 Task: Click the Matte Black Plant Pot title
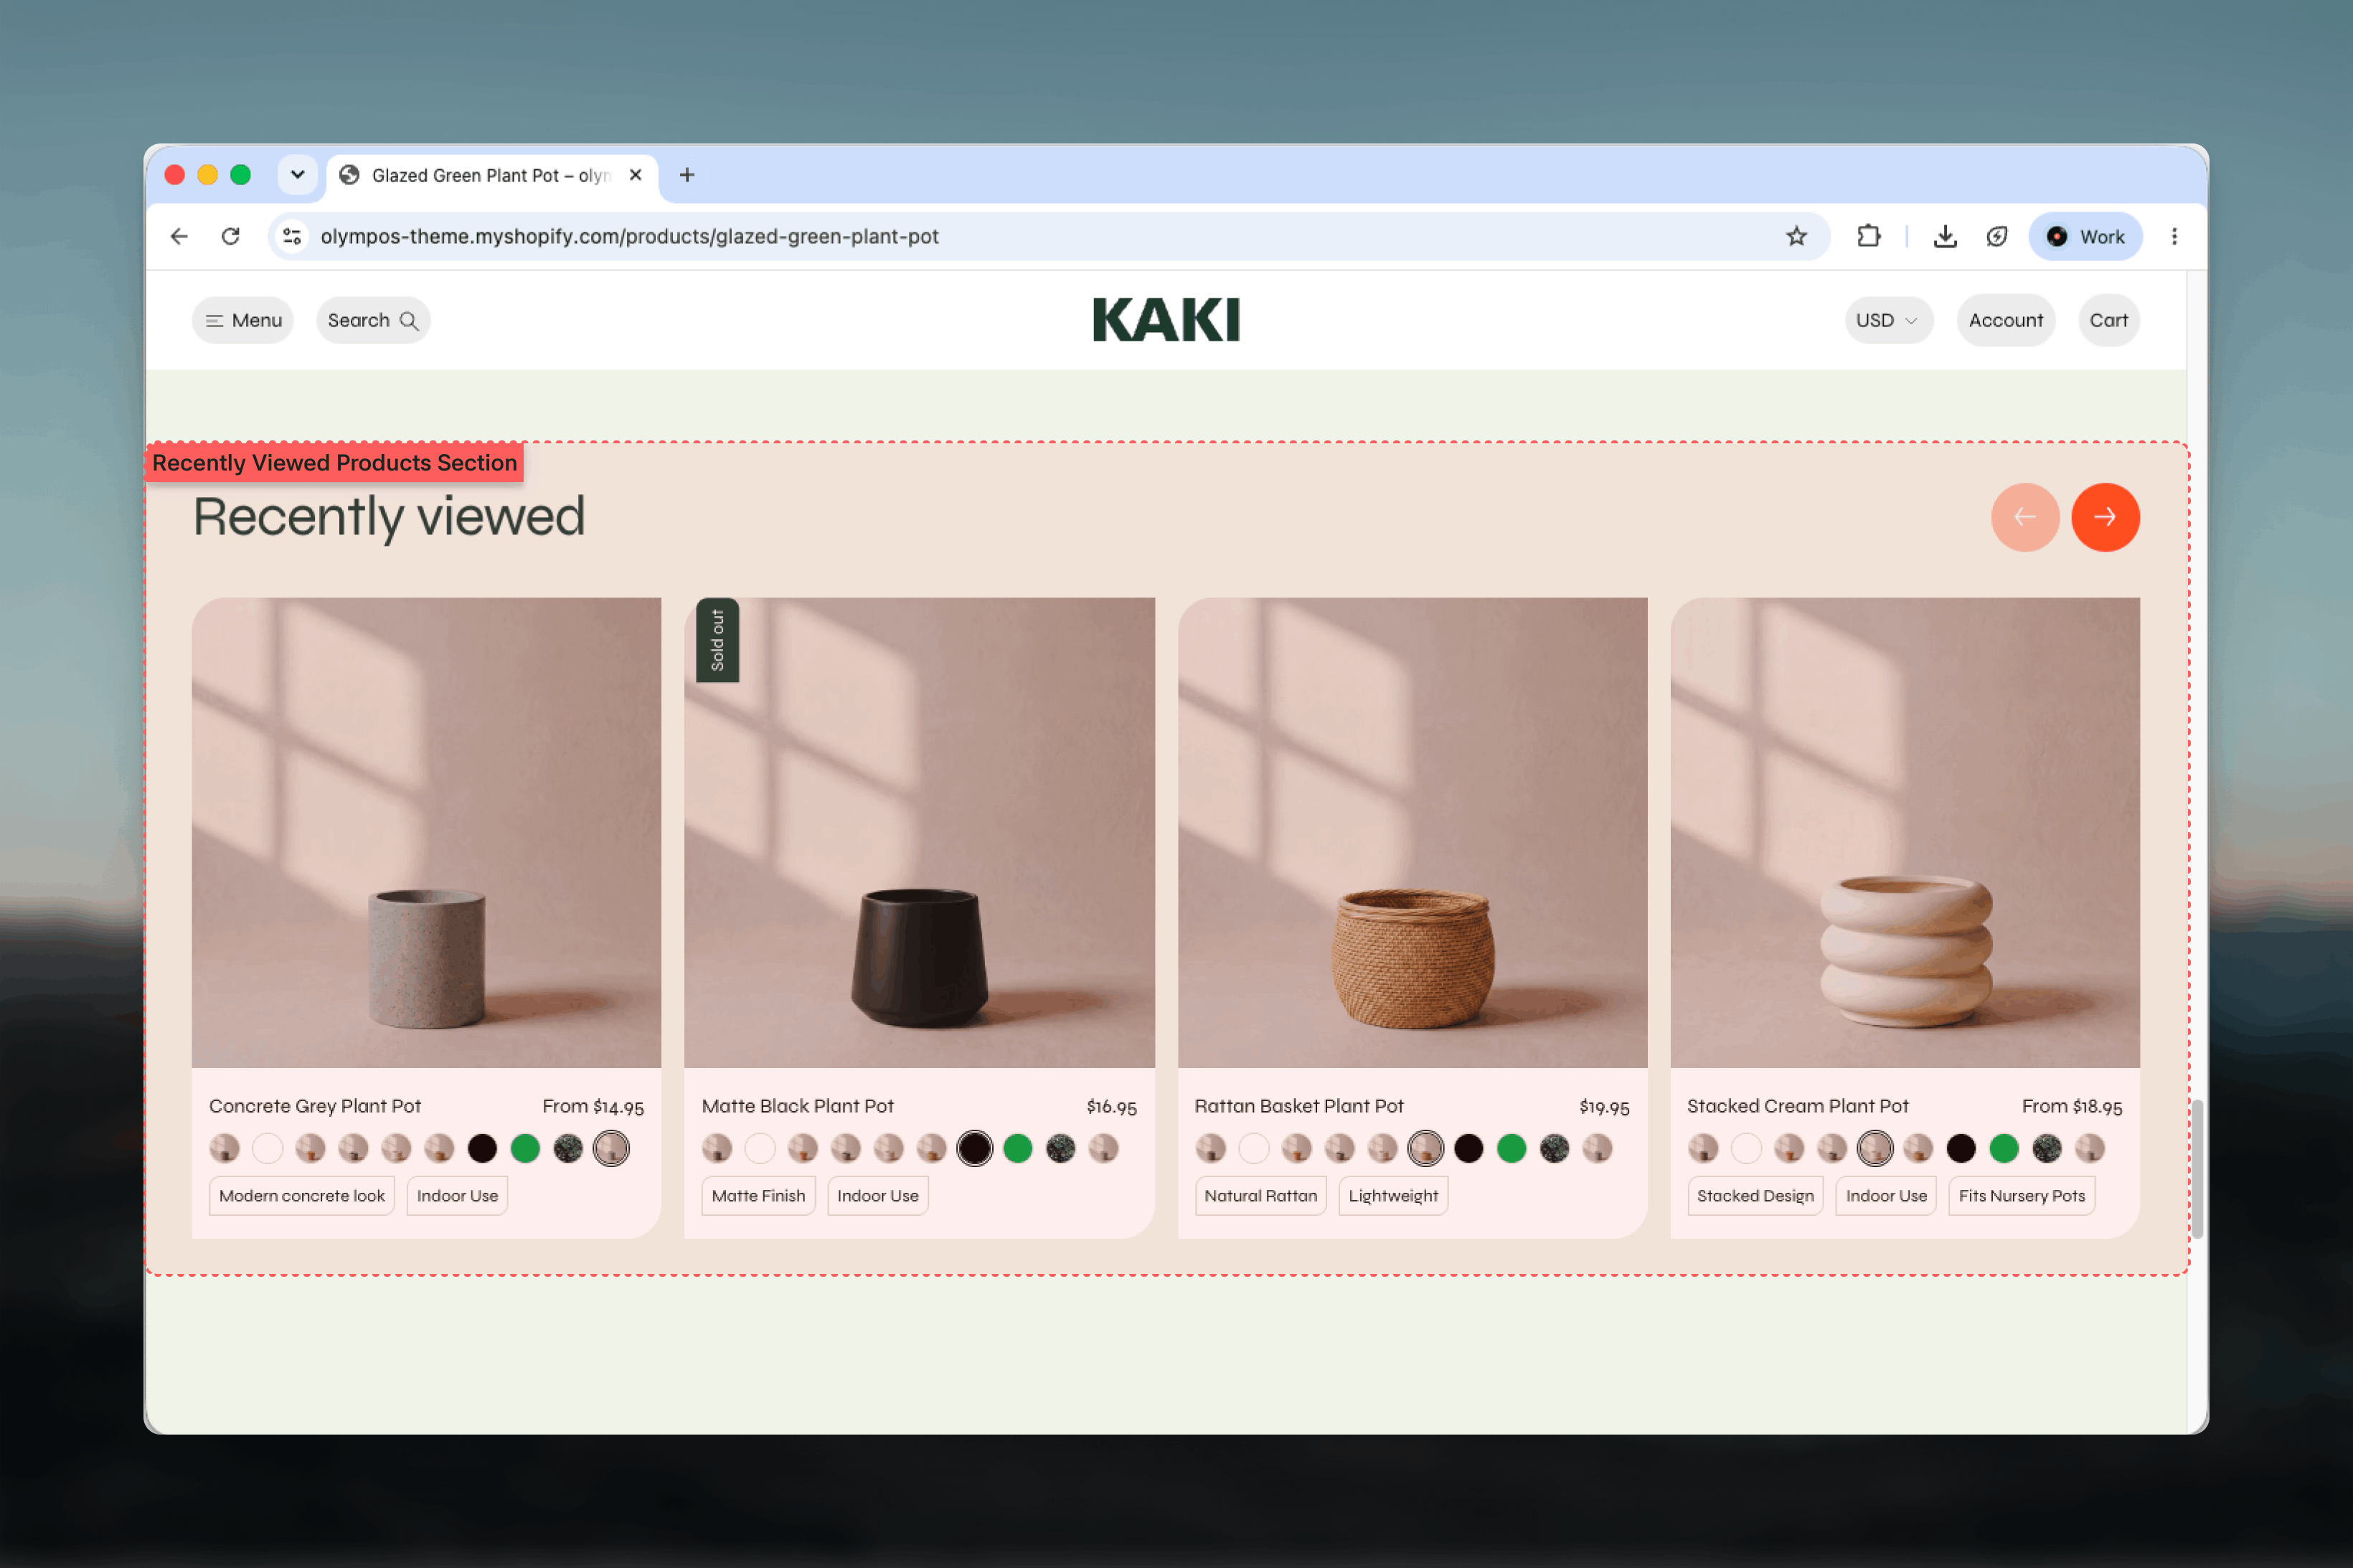click(798, 1106)
